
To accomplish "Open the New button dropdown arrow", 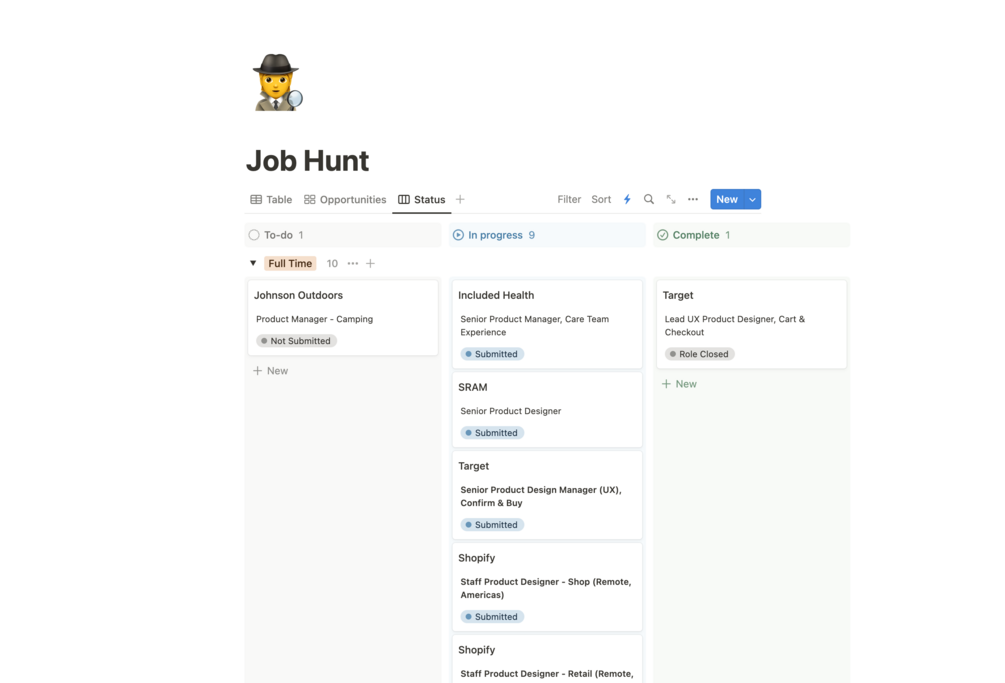I will click(752, 199).
